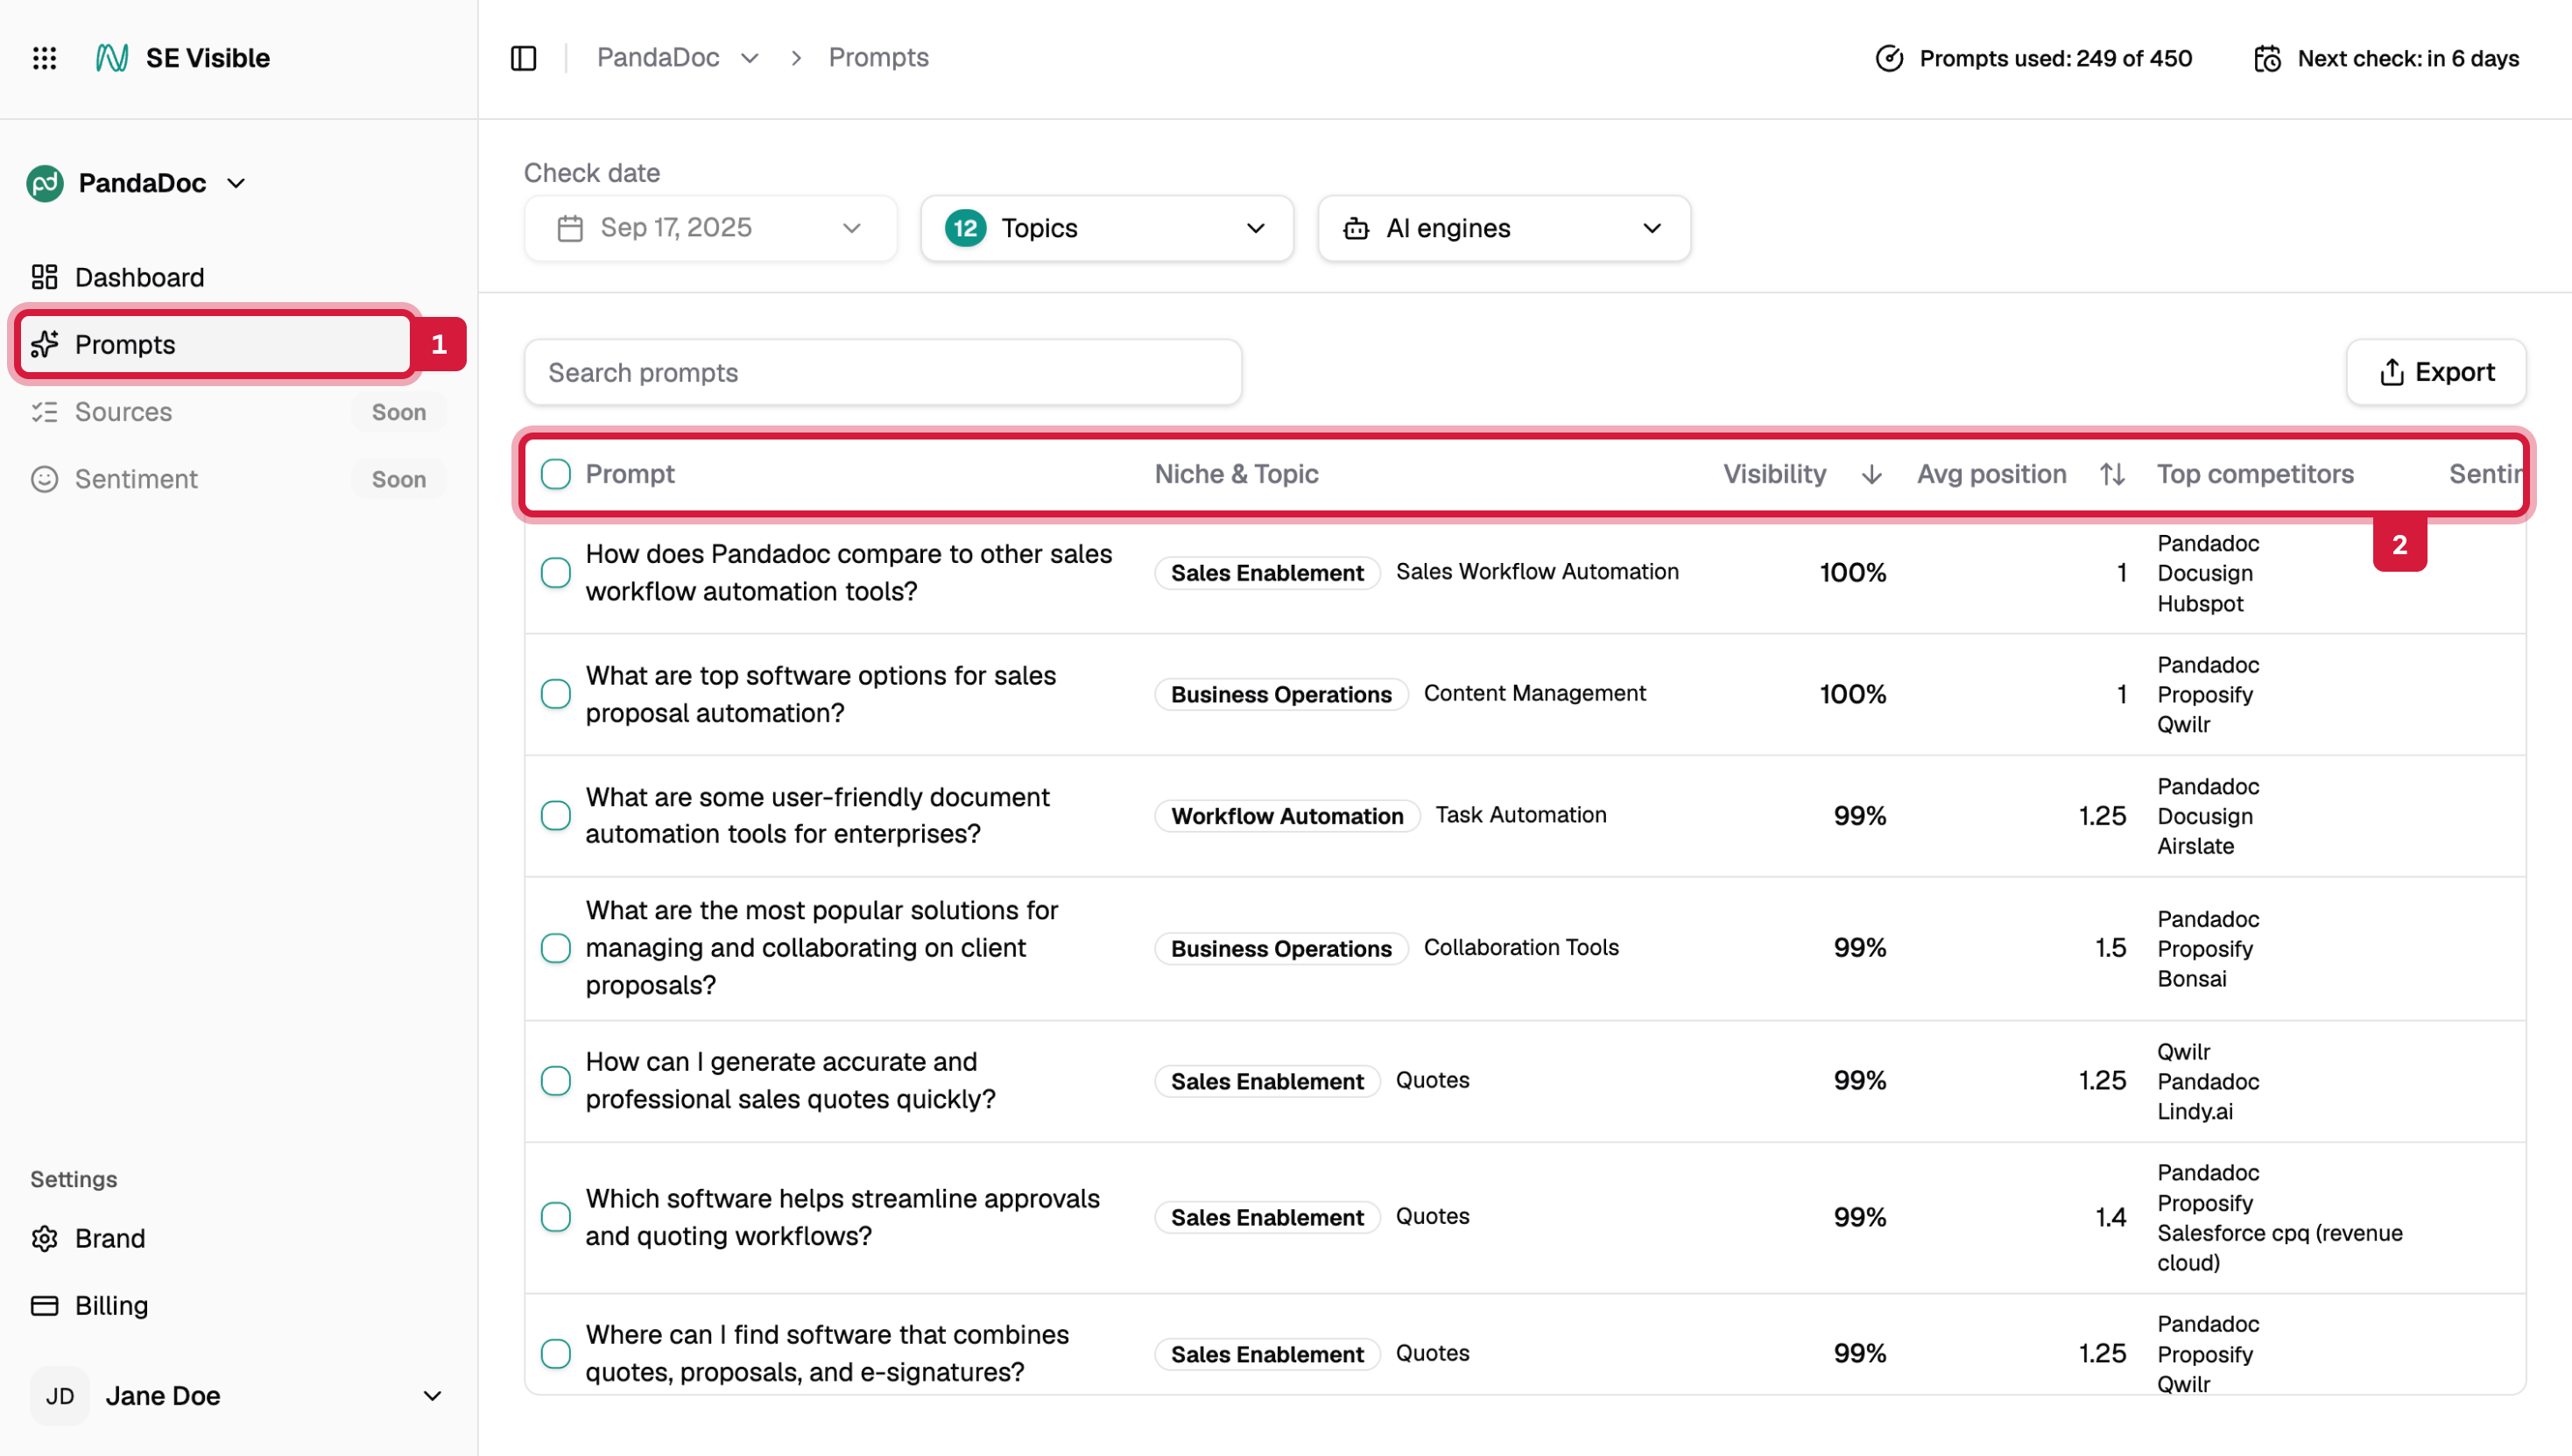Open the apps grid icon

(44, 58)
